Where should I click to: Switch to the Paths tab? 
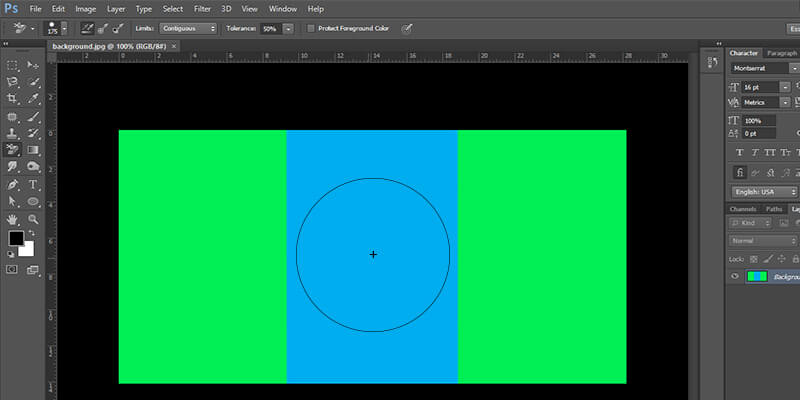point(774,209)
